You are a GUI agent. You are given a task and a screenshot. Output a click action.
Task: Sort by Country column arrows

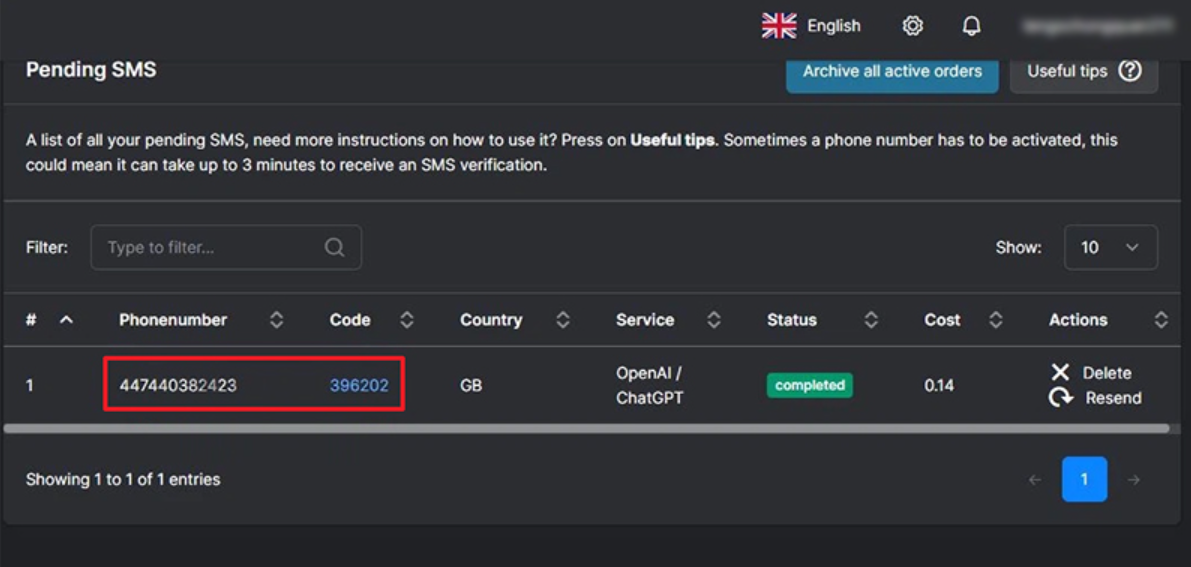coord(563,320)
